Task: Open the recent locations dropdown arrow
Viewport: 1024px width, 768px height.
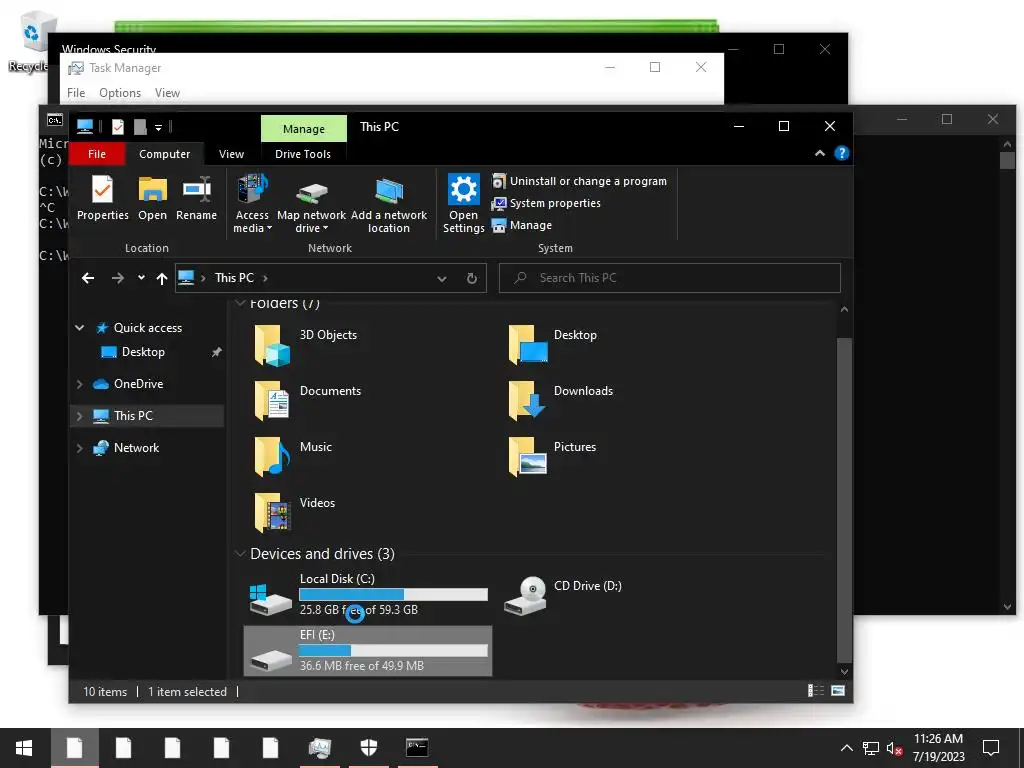Action: click(141, 278)
